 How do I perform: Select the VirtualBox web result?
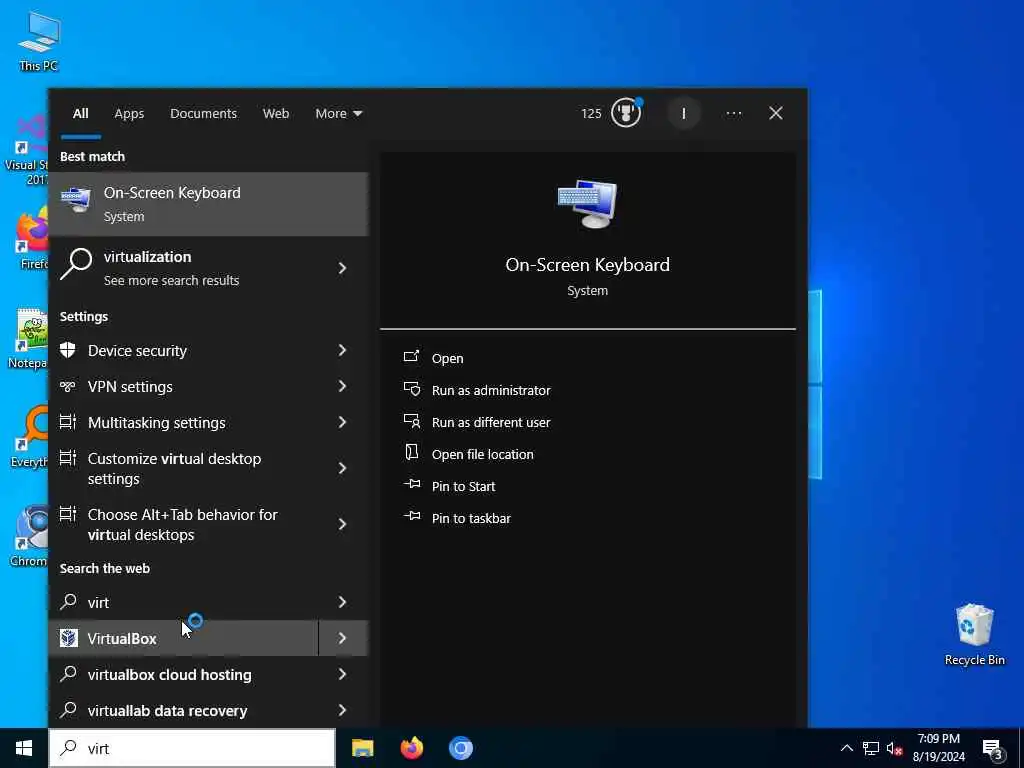tap(184, 638)
